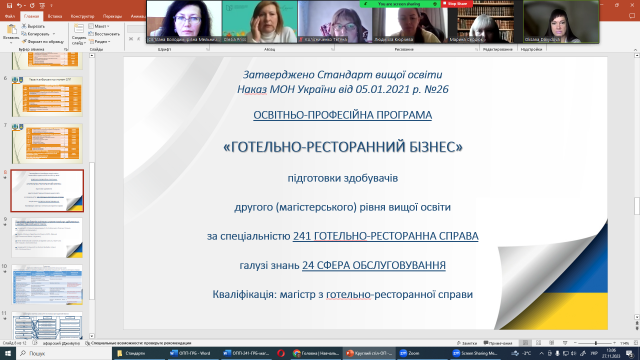
Task: Select slide 7 thumbnail
Action: click(47, 144)
